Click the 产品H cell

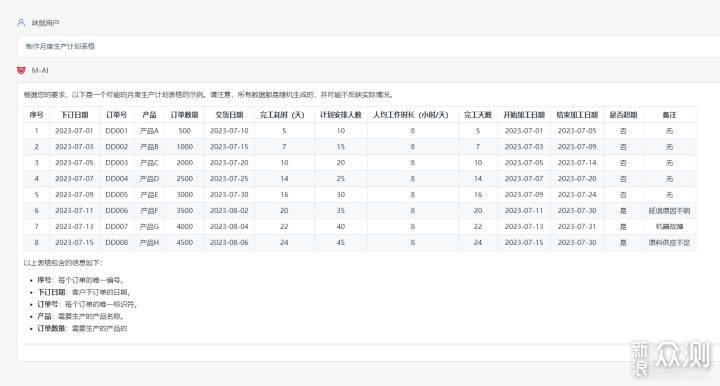pos(149,242)
